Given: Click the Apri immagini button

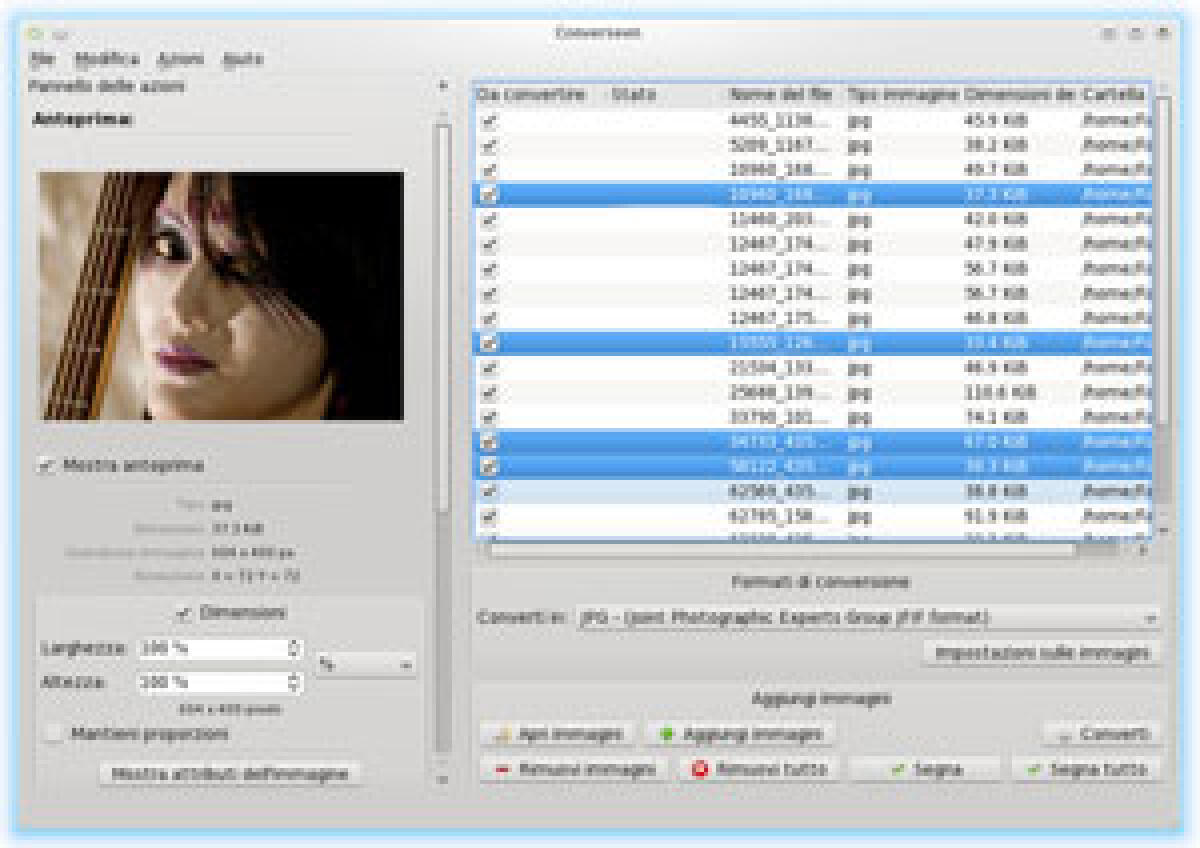Looking at the screenshot, I should point(557,734).
